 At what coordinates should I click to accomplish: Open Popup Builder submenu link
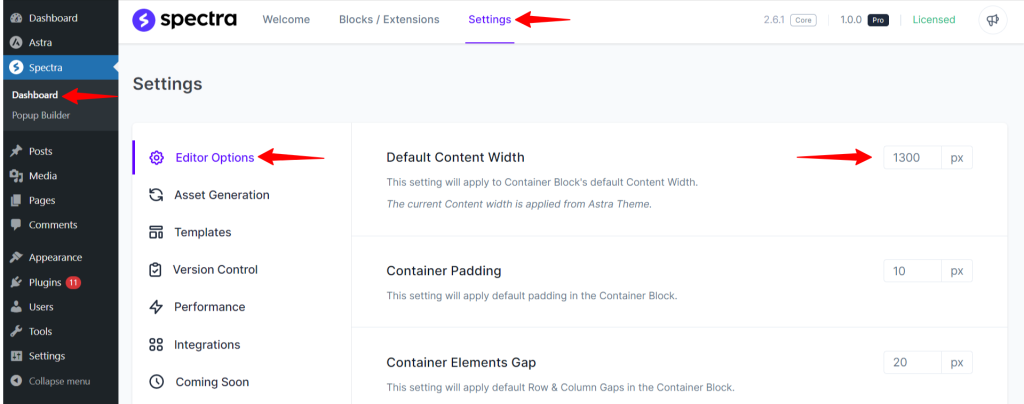click(41, 115)
